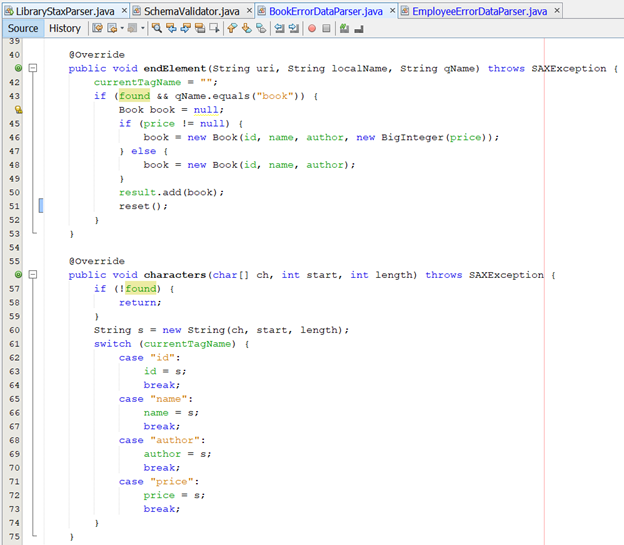The image size is (624, 545).
Task: Close the BookErrorDataParser.java tab
Action: (x=392, y=11)
